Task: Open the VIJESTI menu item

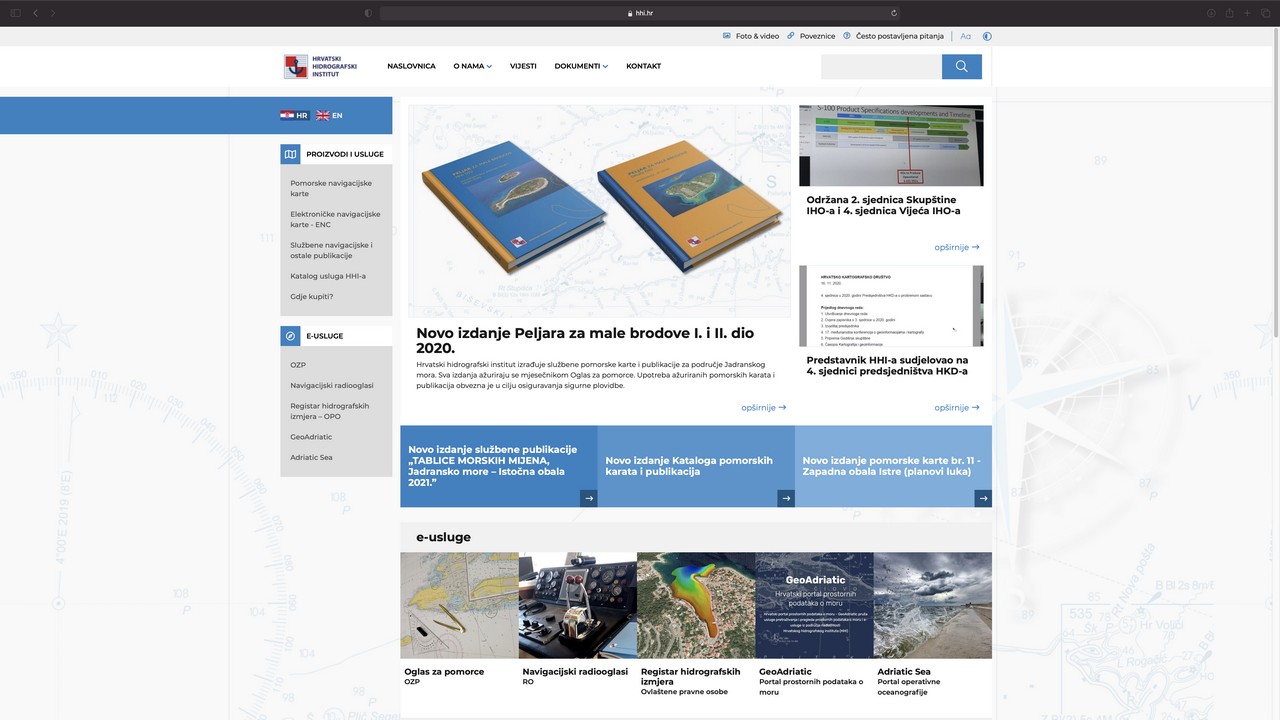Action: point(523,67)
